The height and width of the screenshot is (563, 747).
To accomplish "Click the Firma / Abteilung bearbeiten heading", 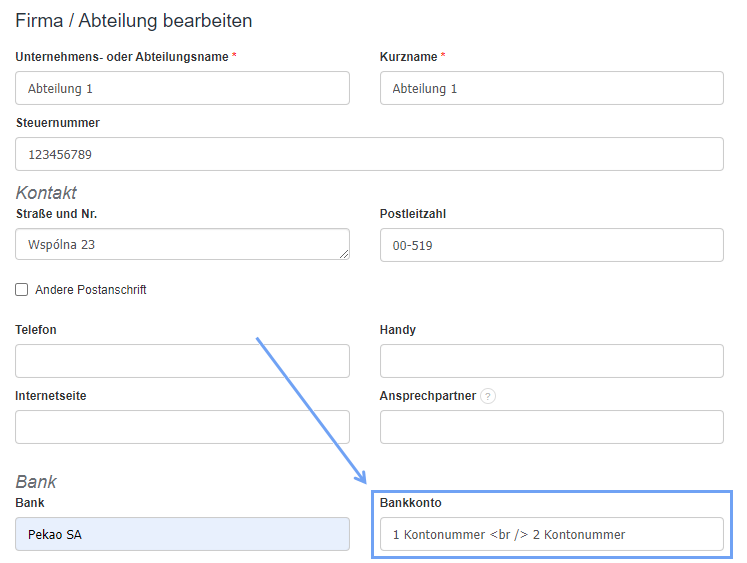I will click(x=134, y=20).
